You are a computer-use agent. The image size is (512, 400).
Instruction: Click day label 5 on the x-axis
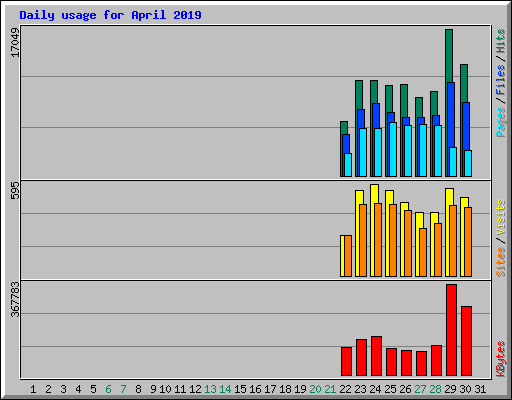pyautogui.click(x=93, y=389)
